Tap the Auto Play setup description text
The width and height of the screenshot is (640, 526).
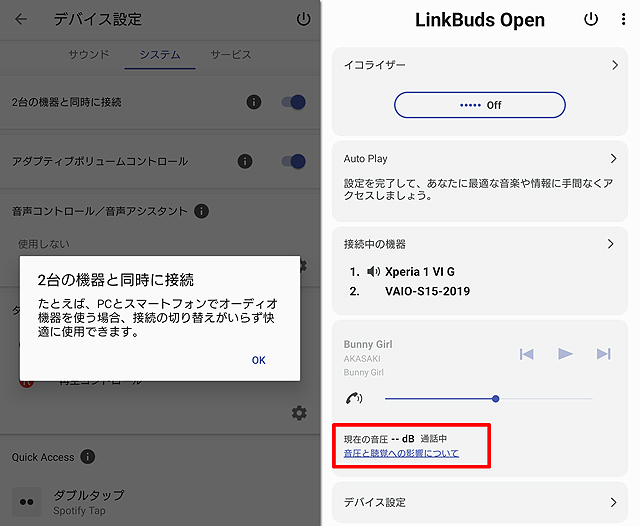[x=478, y=189]
